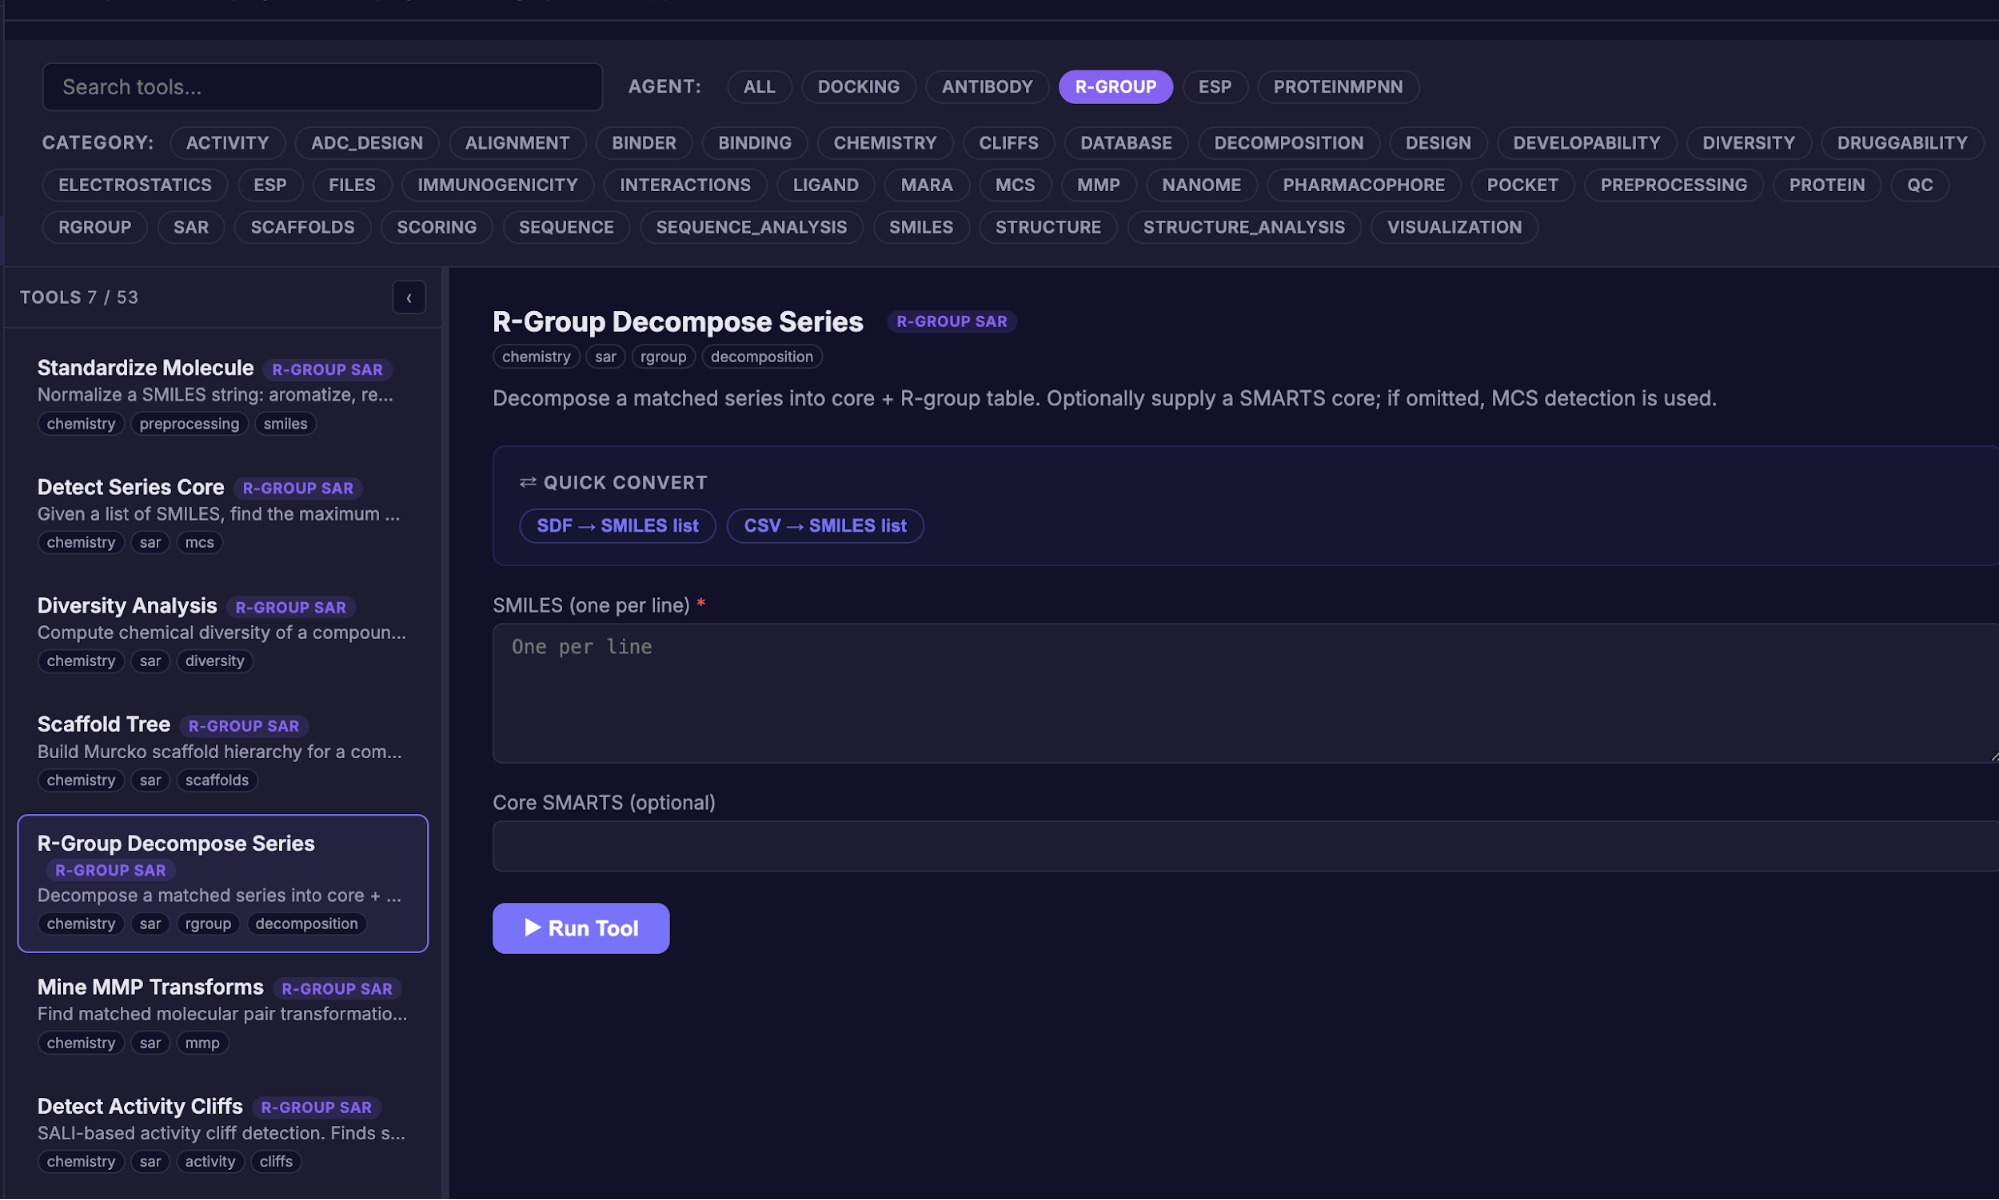The image size is (1999, 1200).
Task: Open the Detect Series Core tool
Action: tap(131, 487)
